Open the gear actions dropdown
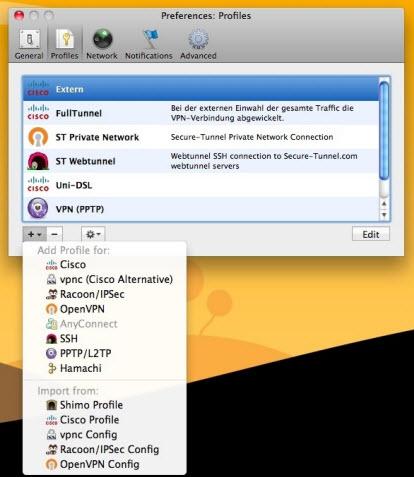Screen dimensions: 414x477 (x=93, y=234)
